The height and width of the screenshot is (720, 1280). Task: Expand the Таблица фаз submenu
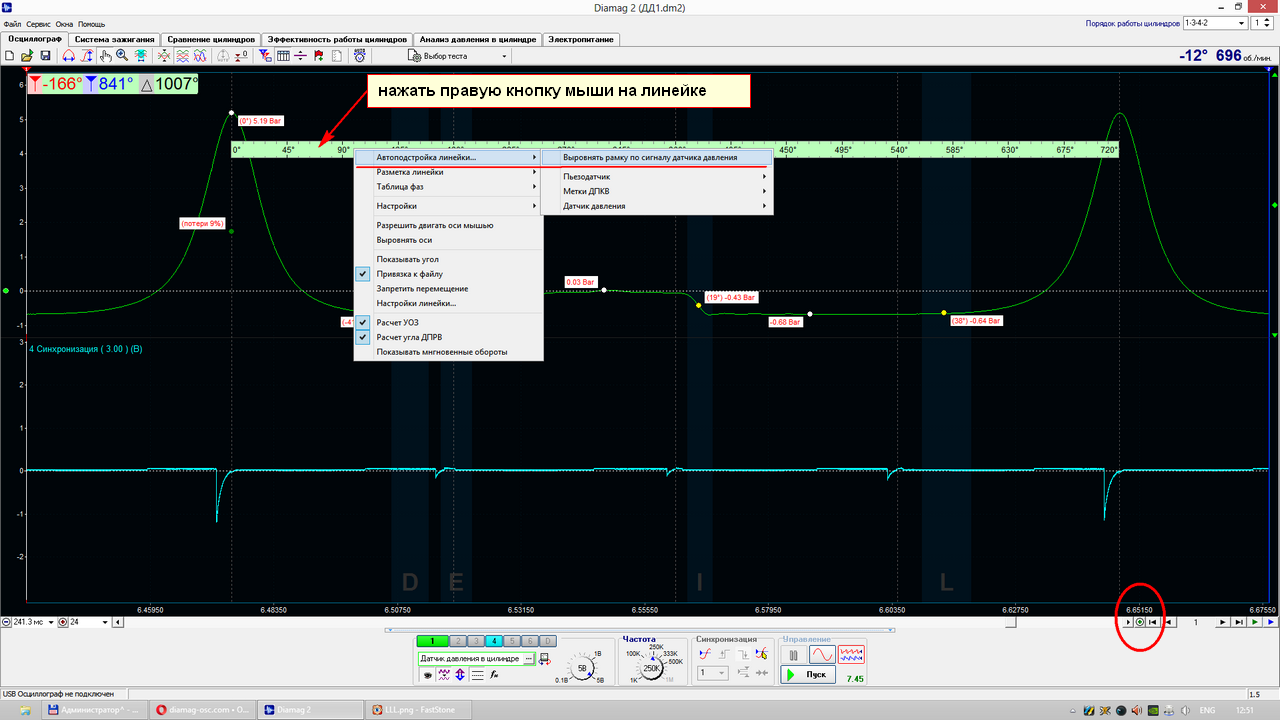click(449, 186)
